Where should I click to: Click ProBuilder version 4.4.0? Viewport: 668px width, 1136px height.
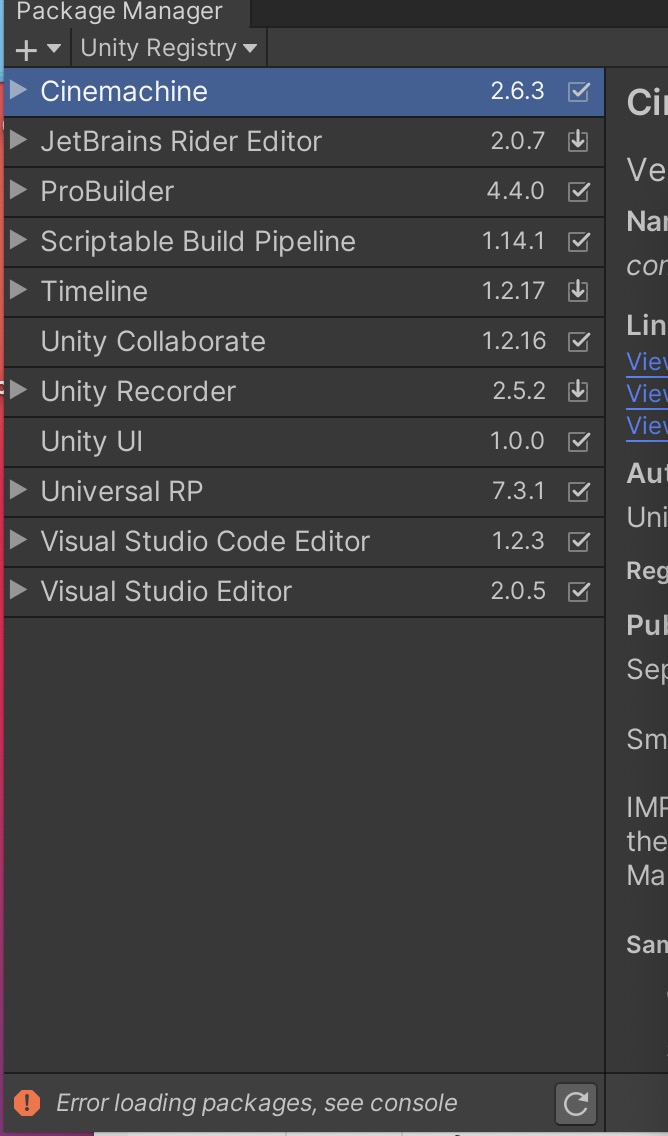515,191
